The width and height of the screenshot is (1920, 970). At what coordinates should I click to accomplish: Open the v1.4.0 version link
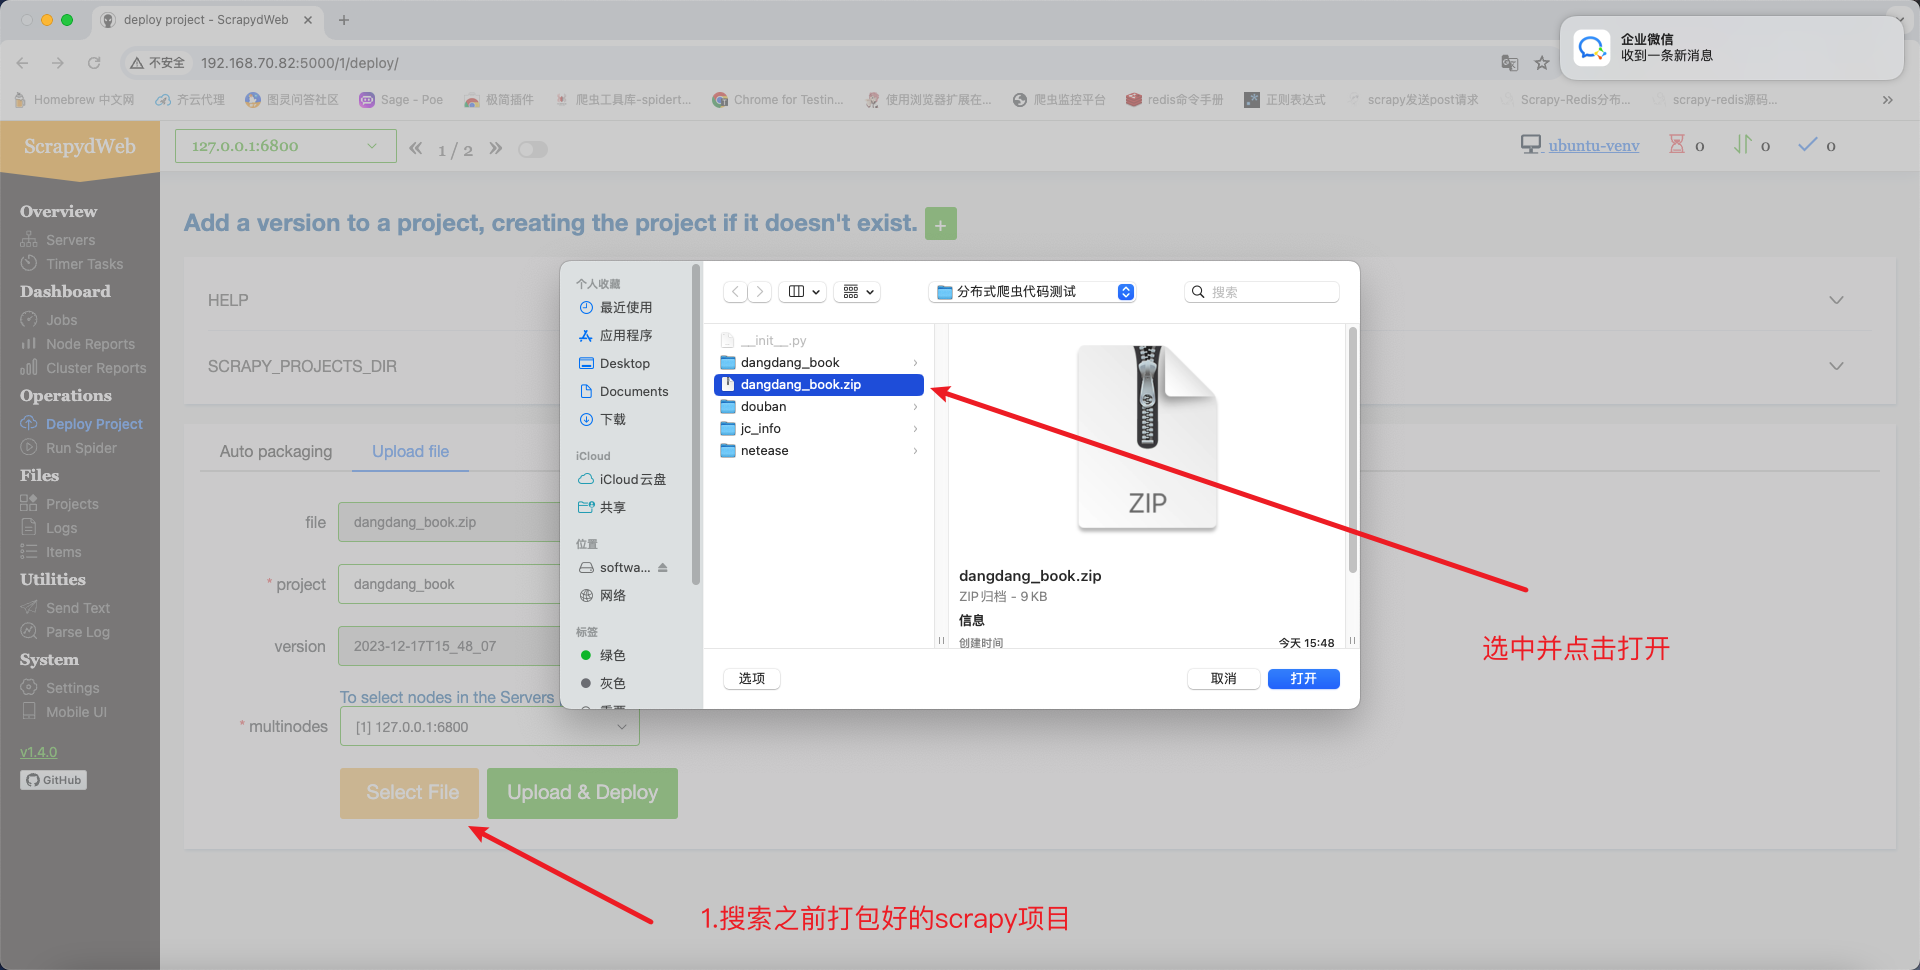38,752
